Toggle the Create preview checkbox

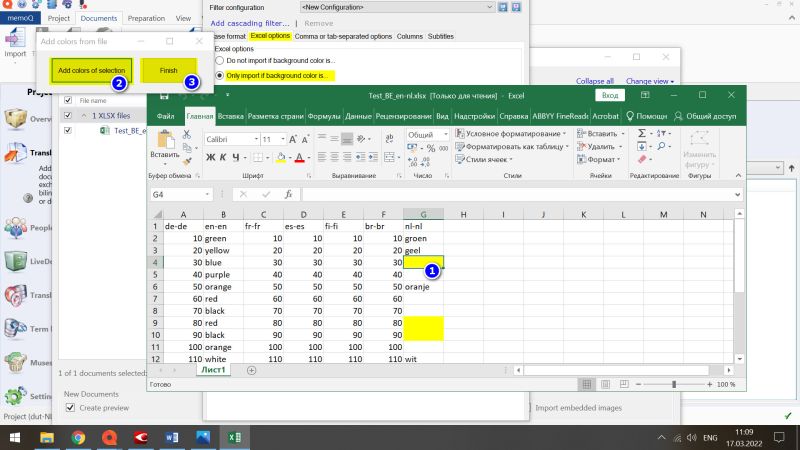click(70, 408)
